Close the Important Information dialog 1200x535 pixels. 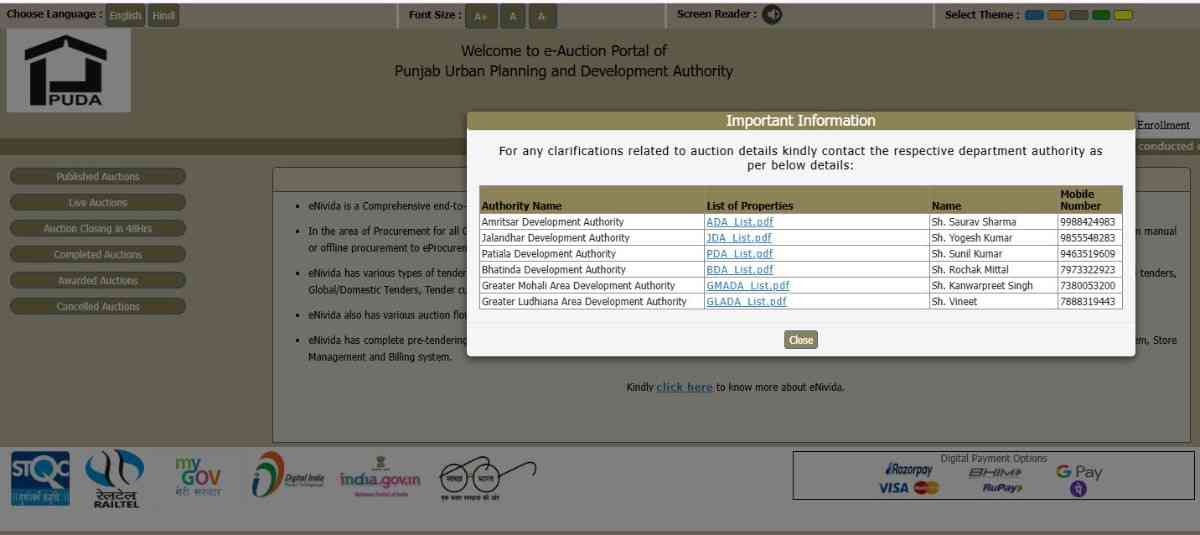click(x=801, y=340)
